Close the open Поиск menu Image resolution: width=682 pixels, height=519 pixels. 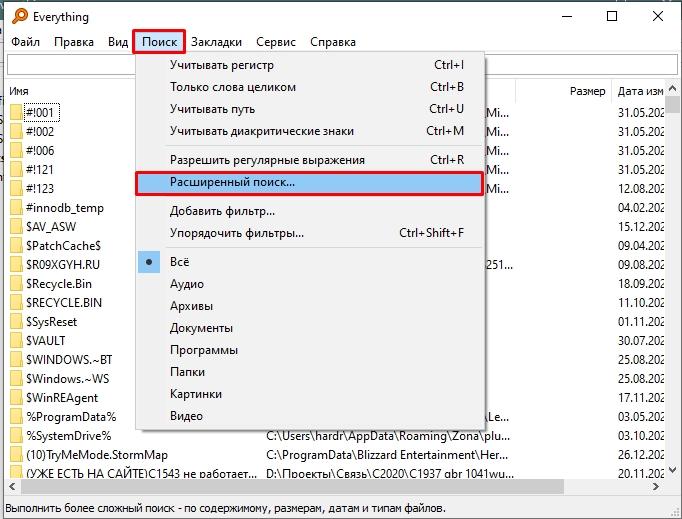tap(159, 42)
